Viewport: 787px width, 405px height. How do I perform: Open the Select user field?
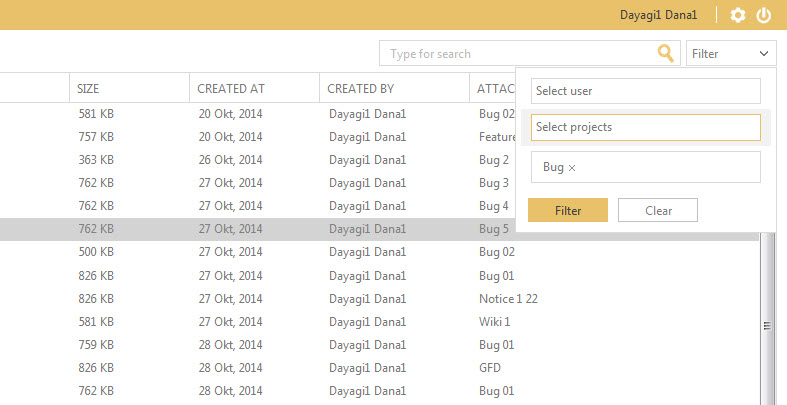645,91
